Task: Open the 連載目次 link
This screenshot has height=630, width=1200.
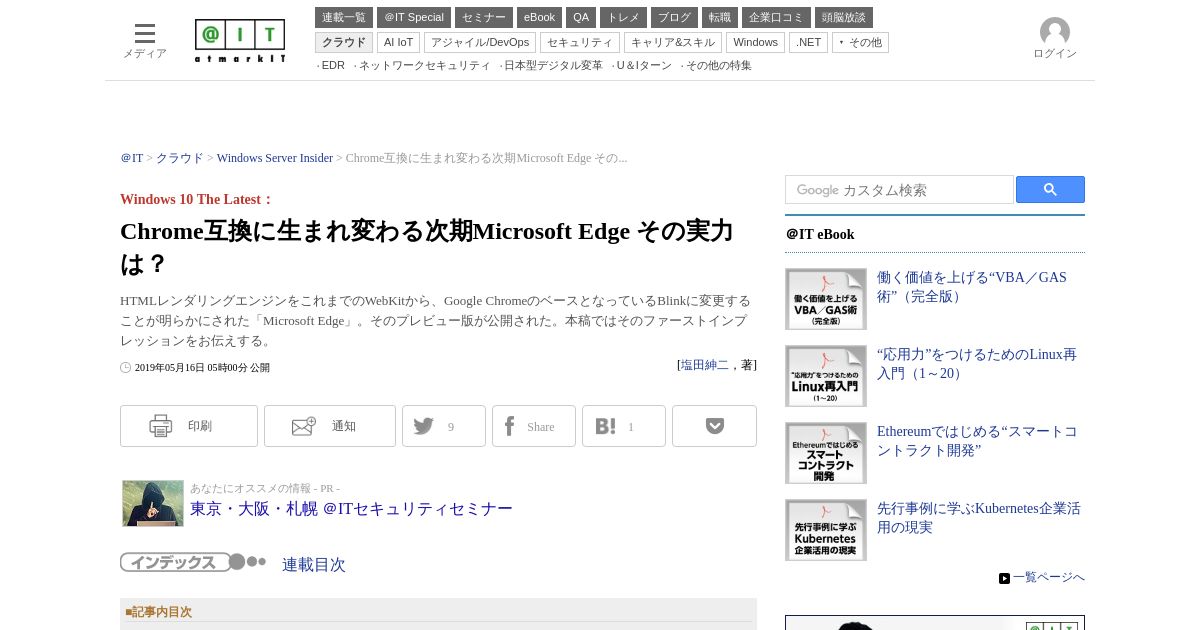Action: click(x=314, y=565)
